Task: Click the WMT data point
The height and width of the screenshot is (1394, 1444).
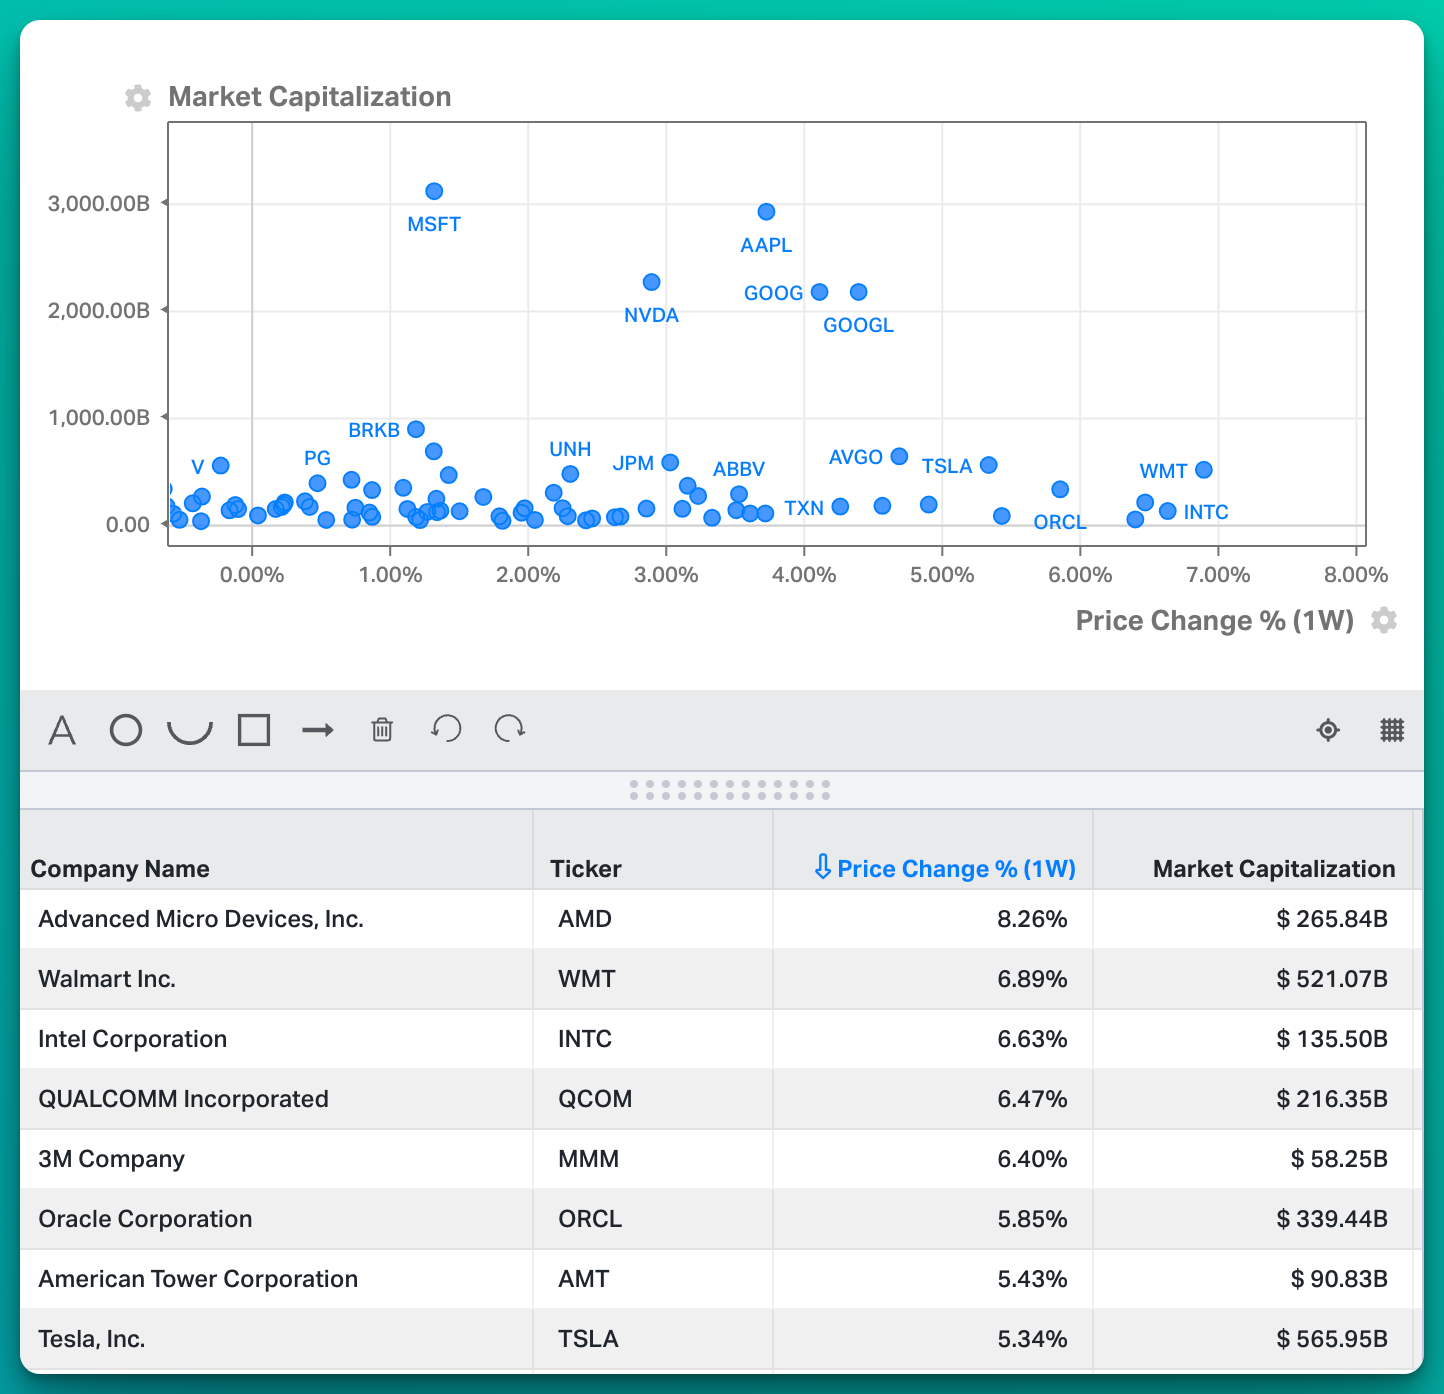Action: (x=1204, y=470)
